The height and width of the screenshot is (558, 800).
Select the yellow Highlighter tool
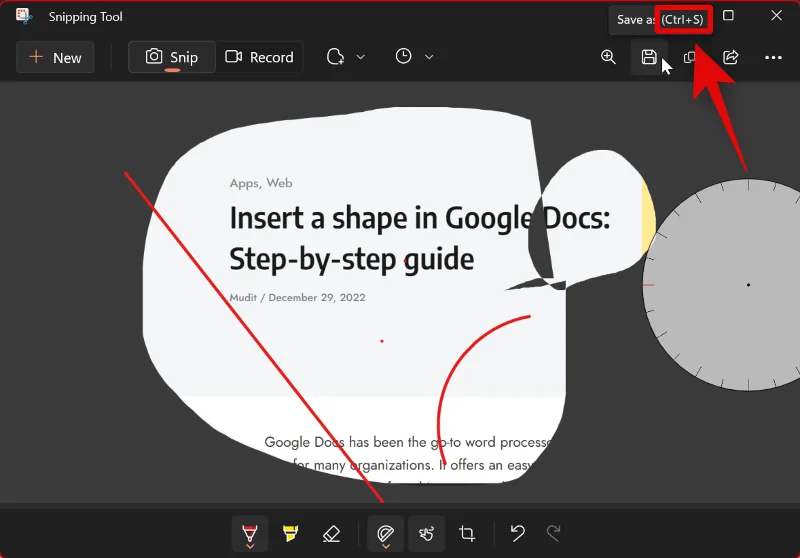pos(290,534)
